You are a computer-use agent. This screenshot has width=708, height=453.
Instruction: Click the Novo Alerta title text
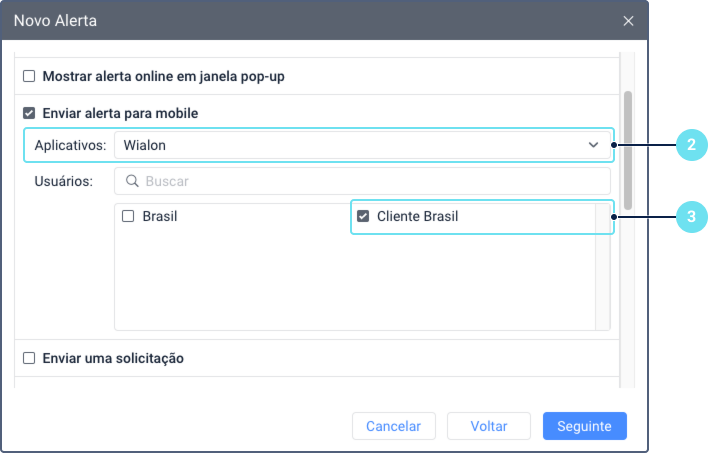[x=56, y=20]
